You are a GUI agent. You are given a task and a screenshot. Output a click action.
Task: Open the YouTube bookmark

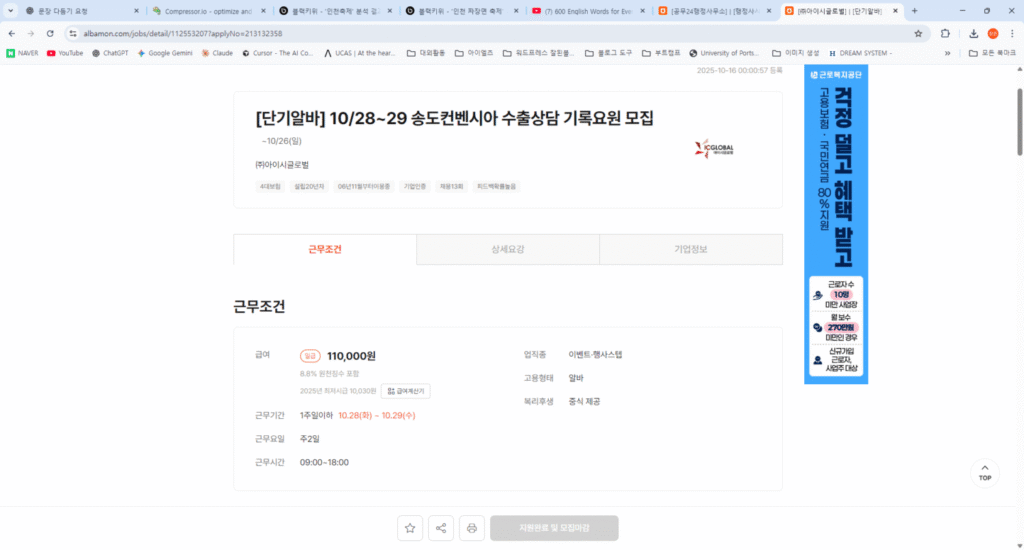point(65,53)
